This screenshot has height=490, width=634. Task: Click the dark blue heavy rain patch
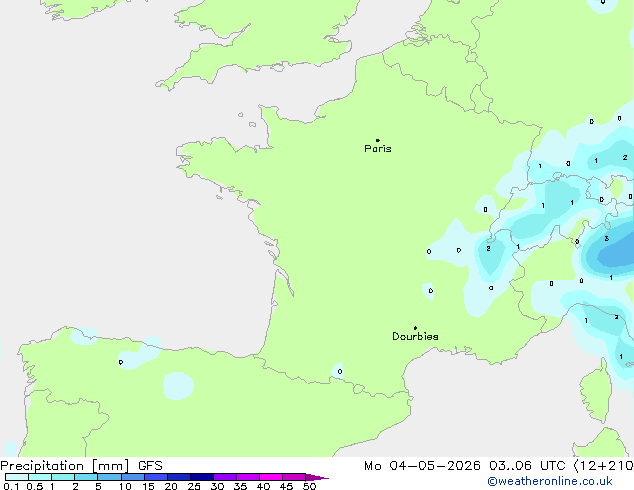pyautogui.click(x=616, y=252)
